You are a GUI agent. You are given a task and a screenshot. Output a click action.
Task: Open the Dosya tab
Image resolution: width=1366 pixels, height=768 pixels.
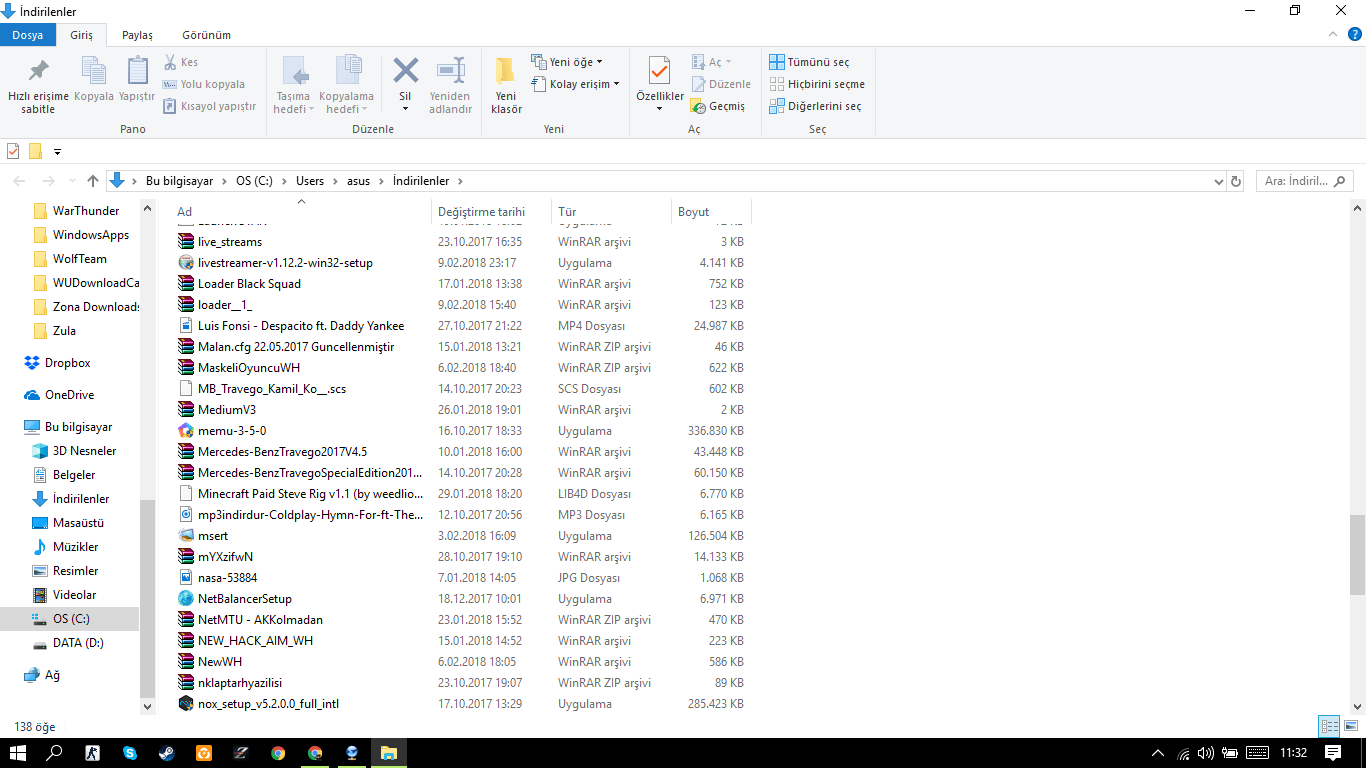[x=28, y=35]
